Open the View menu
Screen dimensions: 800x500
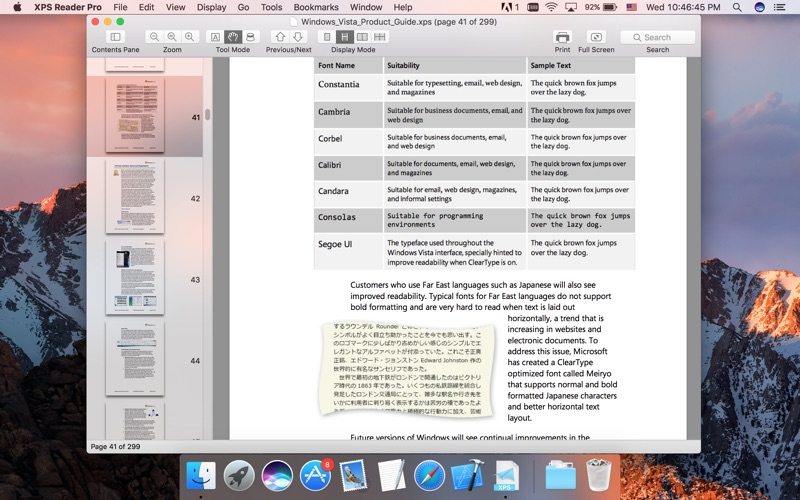click(176, 7)
